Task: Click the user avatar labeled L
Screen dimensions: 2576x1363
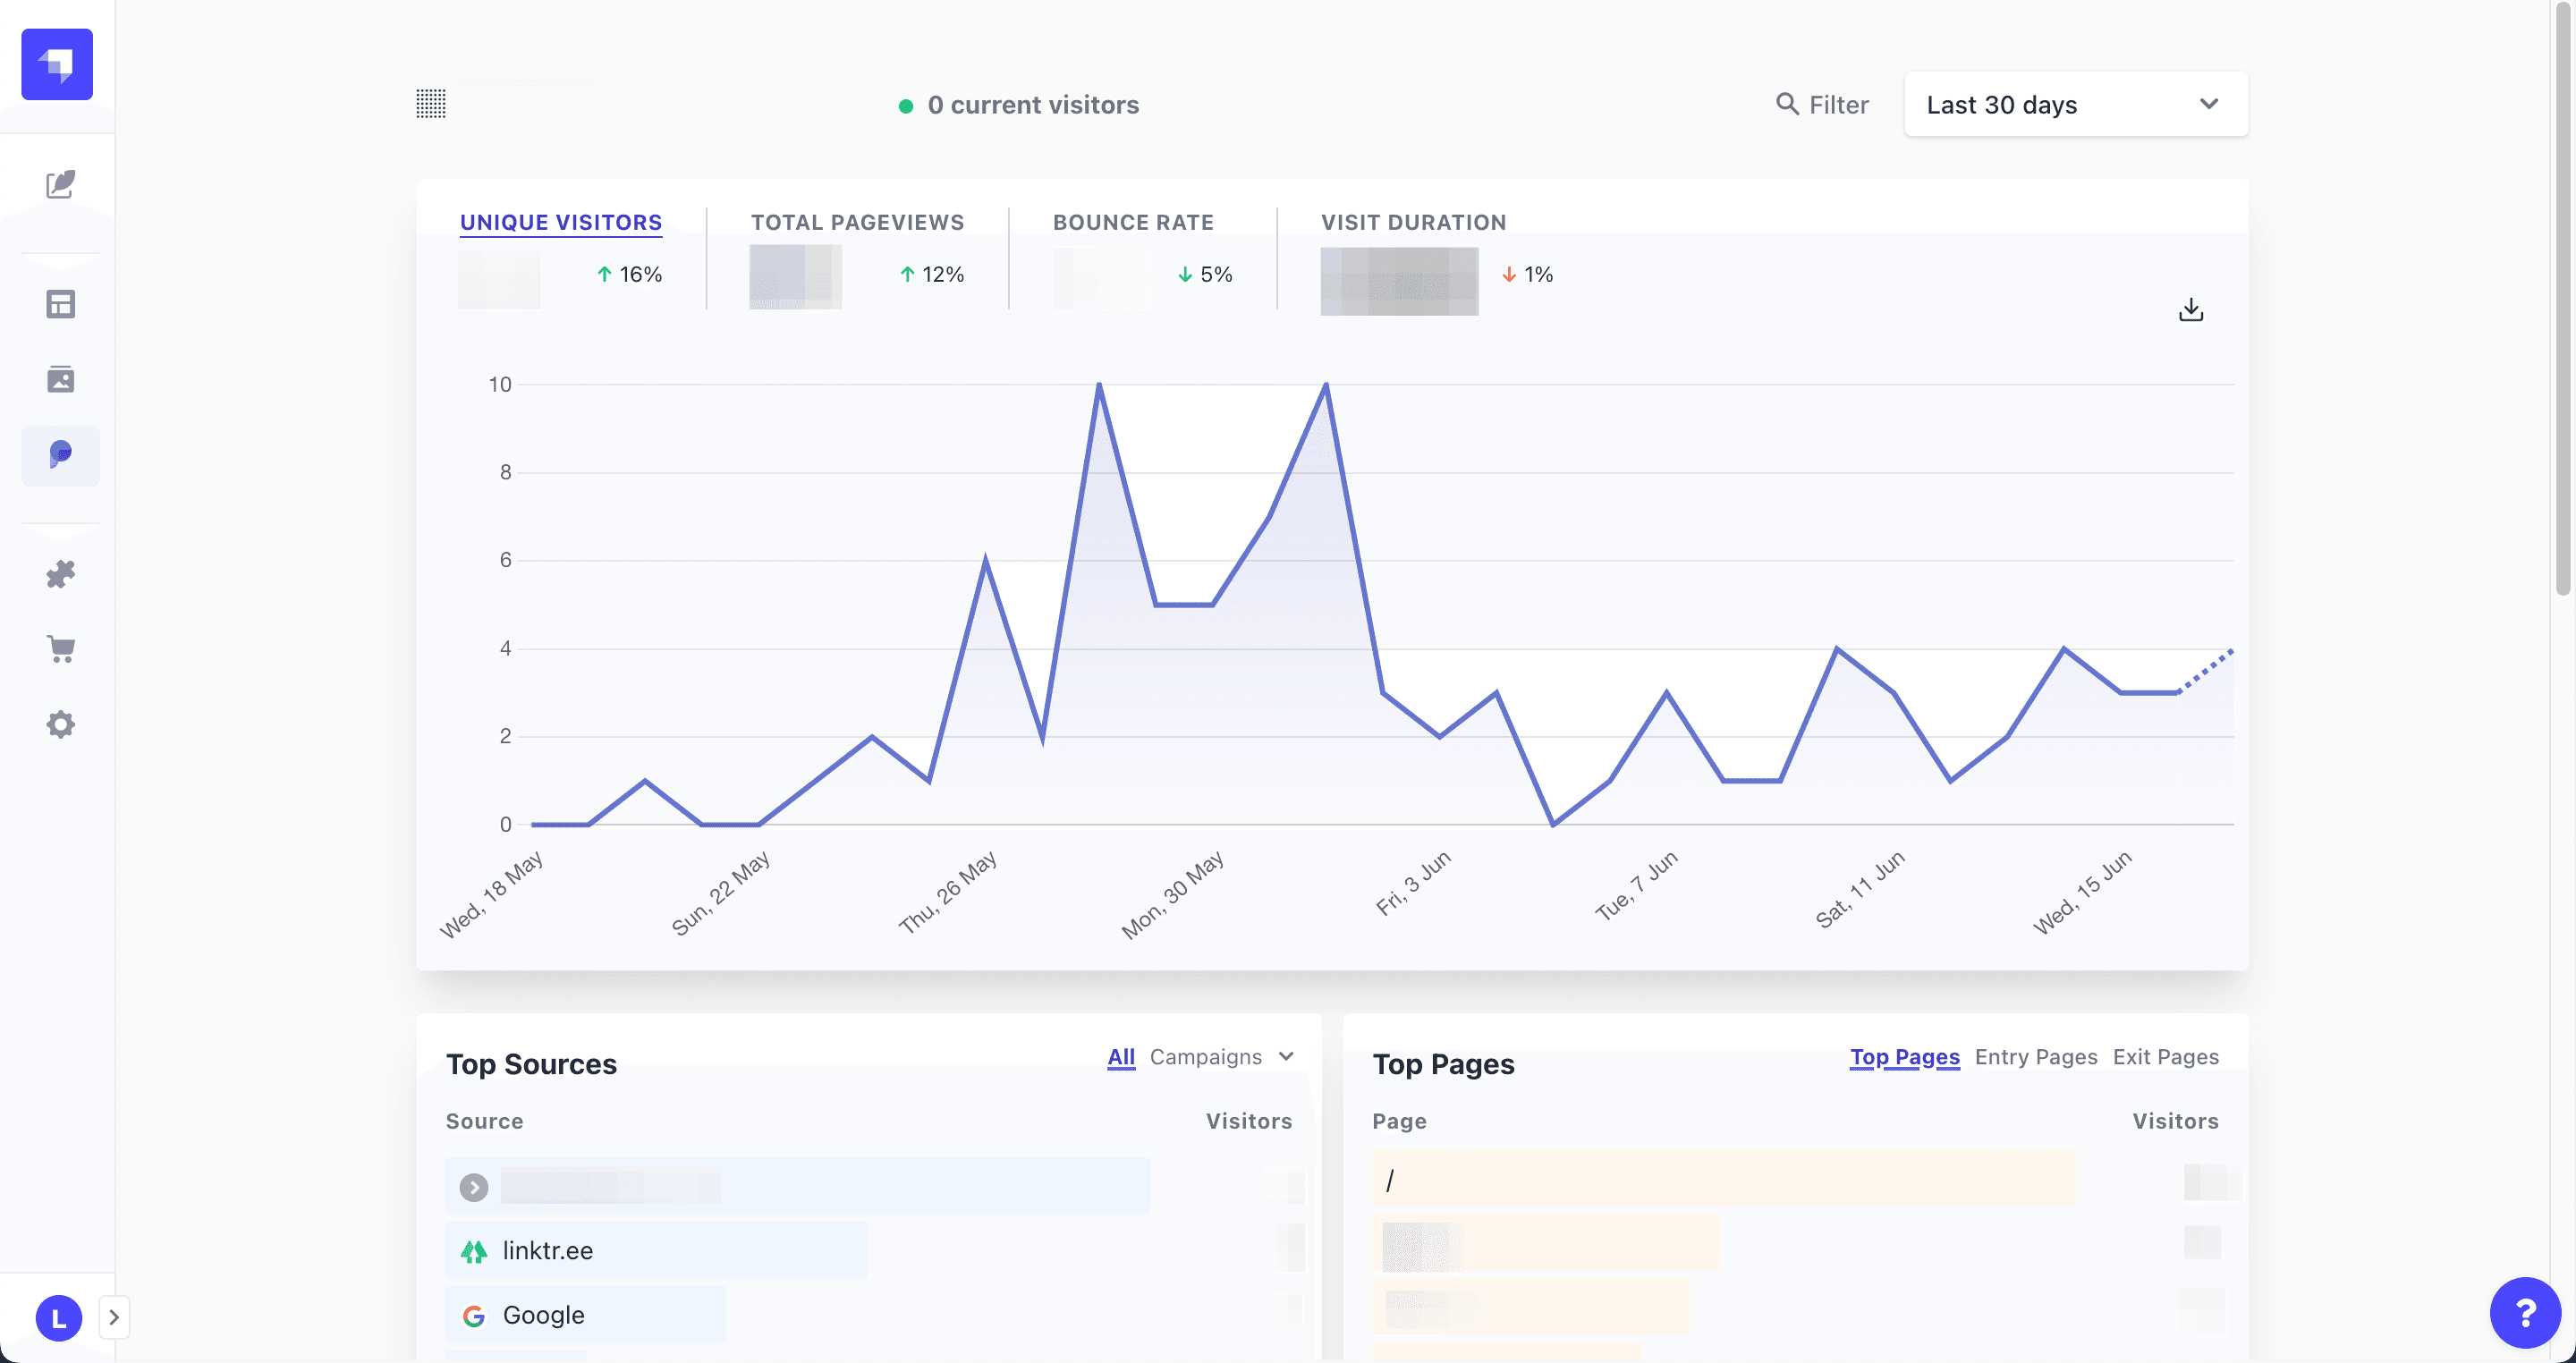Action: (59, 1318)
